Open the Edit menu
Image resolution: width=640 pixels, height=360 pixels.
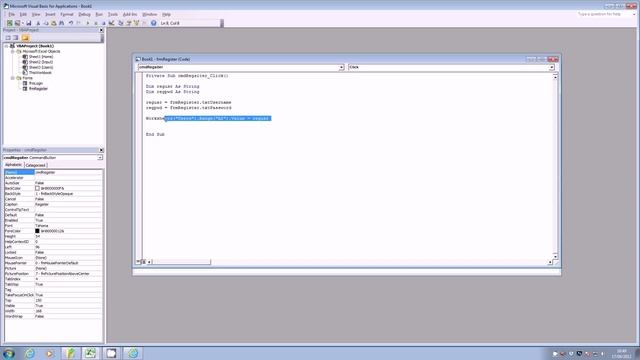23,14
